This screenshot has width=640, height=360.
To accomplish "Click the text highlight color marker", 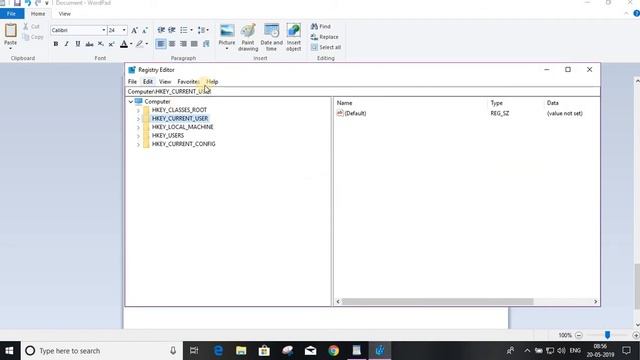I will pyautogui.click(x=140, y=44).
